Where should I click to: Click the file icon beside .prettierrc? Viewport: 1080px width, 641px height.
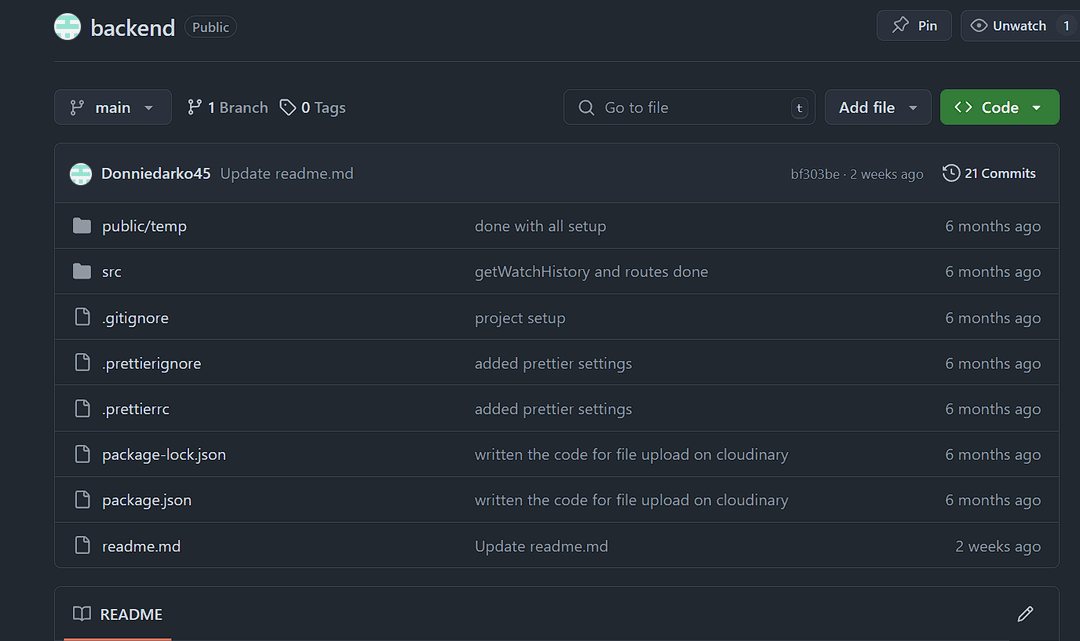(82, 408)
